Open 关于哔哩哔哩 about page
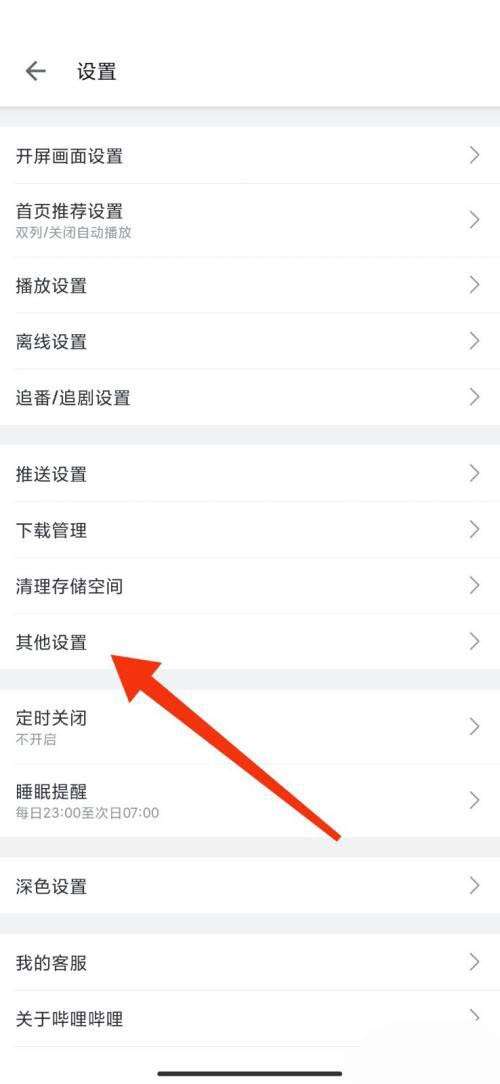This screenshot has width=500, height=1084. point(250,1018)
